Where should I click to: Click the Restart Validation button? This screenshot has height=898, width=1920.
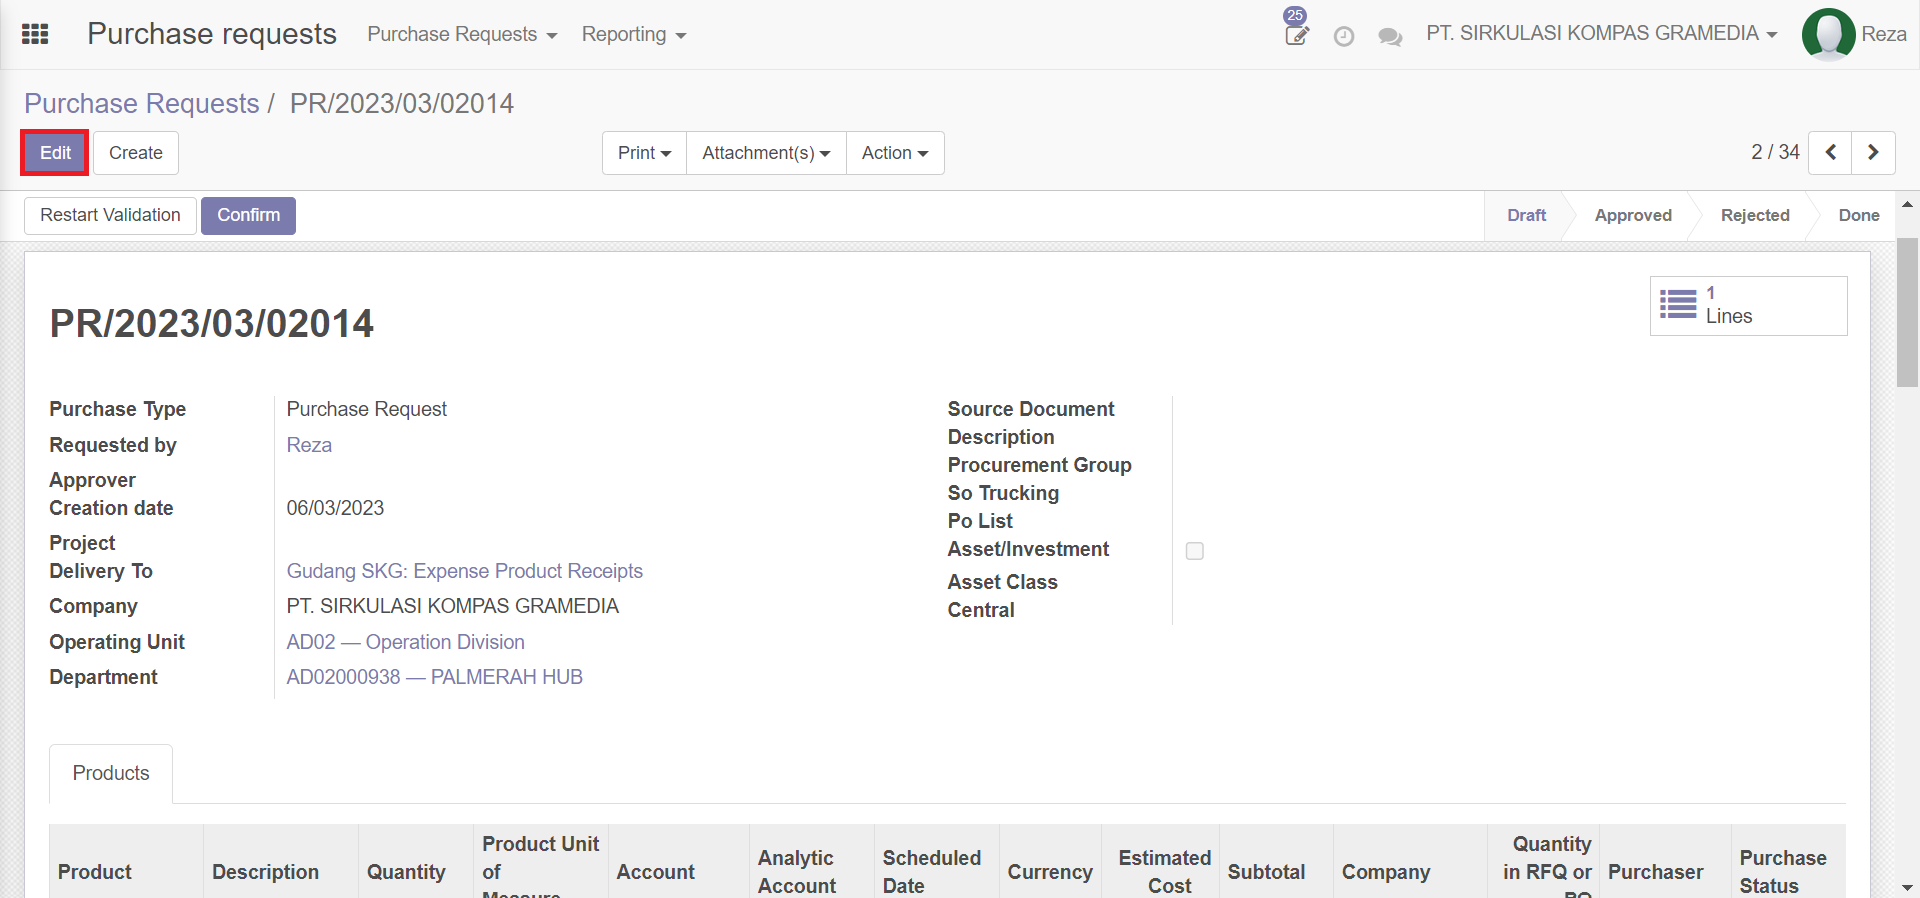coord(110,215)
